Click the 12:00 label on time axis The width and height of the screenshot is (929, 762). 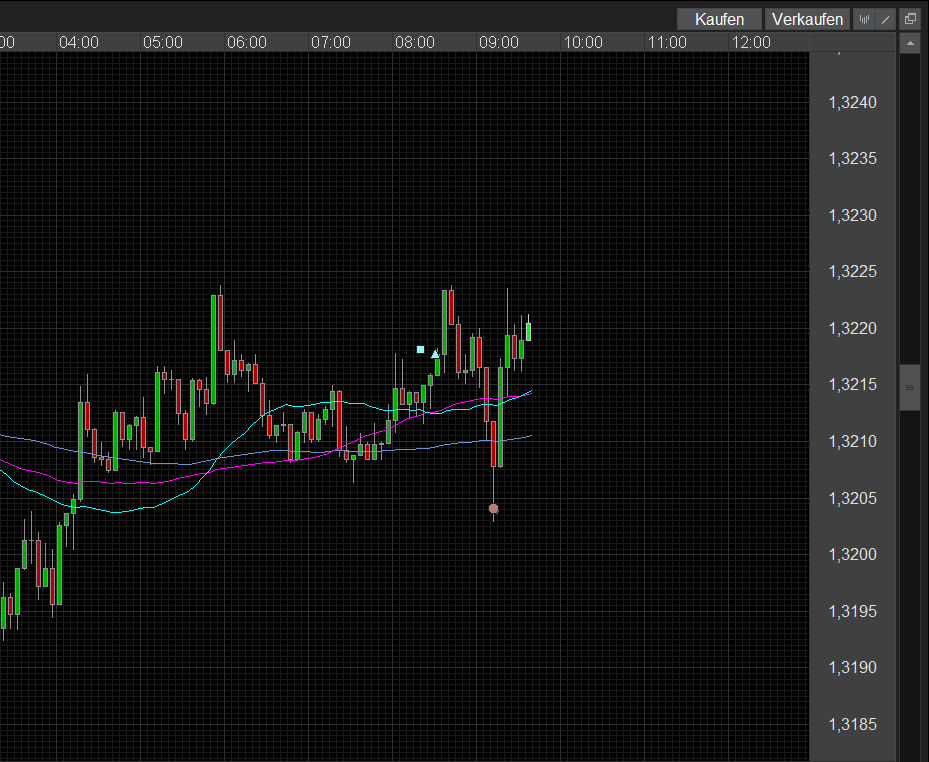pos(751,42)
